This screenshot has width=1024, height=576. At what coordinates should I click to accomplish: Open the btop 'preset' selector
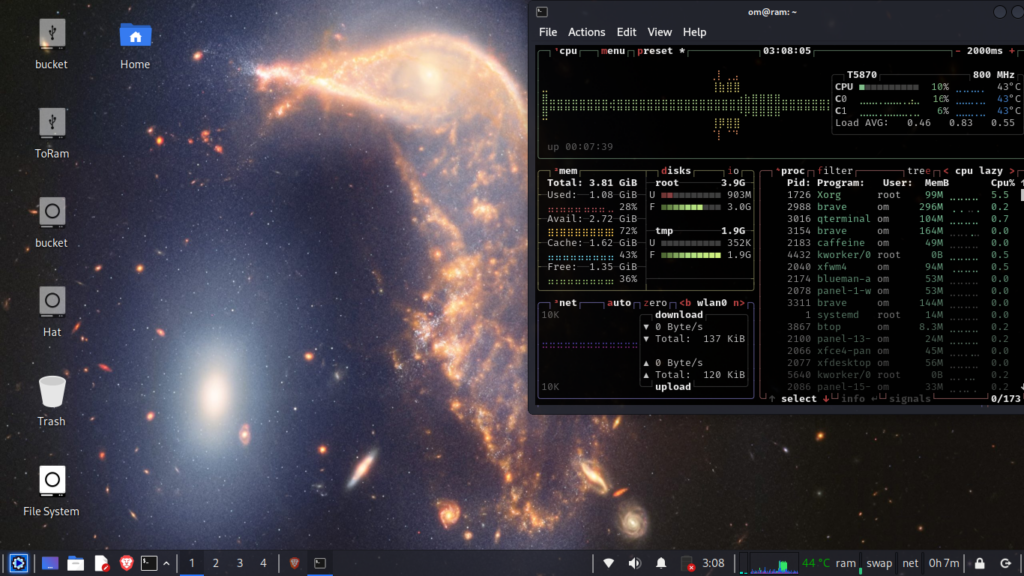[x=655, y=51]
